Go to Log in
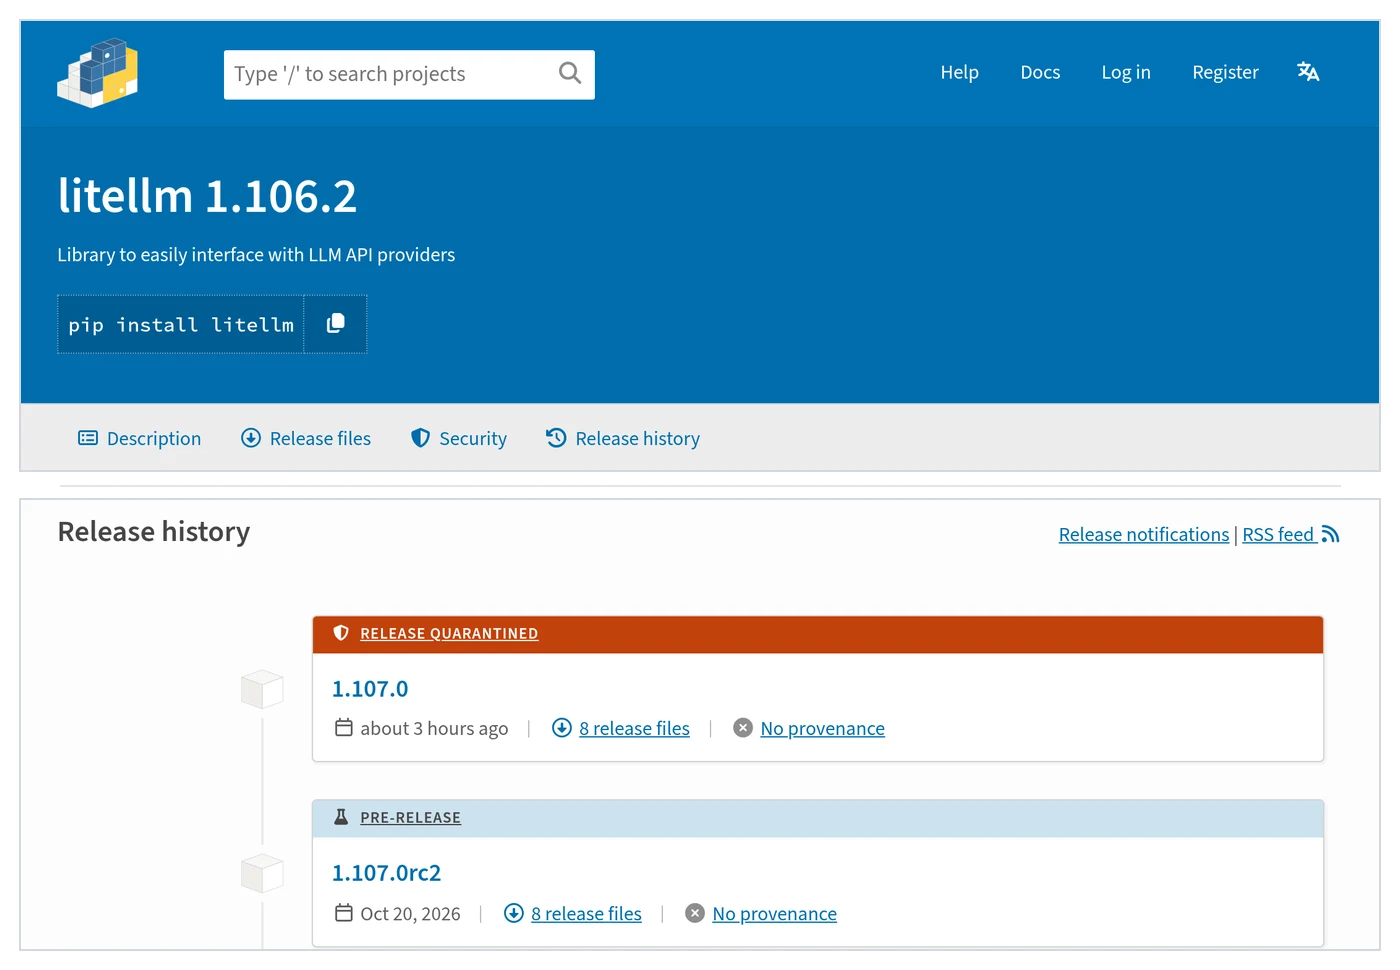Viewport: 1400px width, 970px height. 1126,72
